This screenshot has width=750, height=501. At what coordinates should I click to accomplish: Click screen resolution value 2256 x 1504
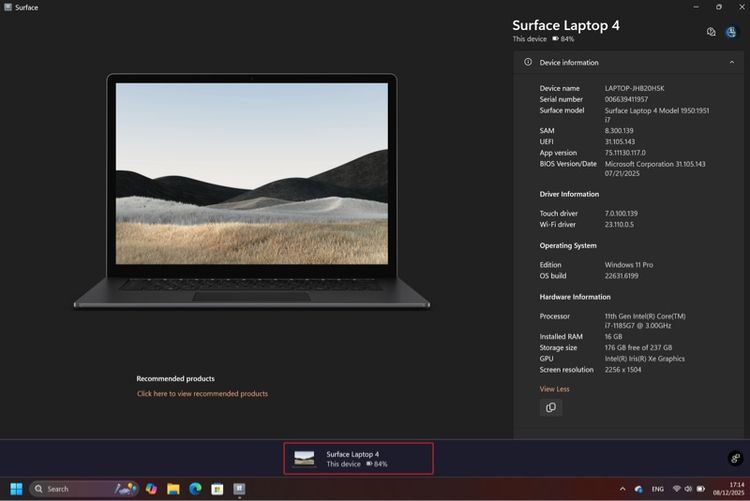[623, 369]
